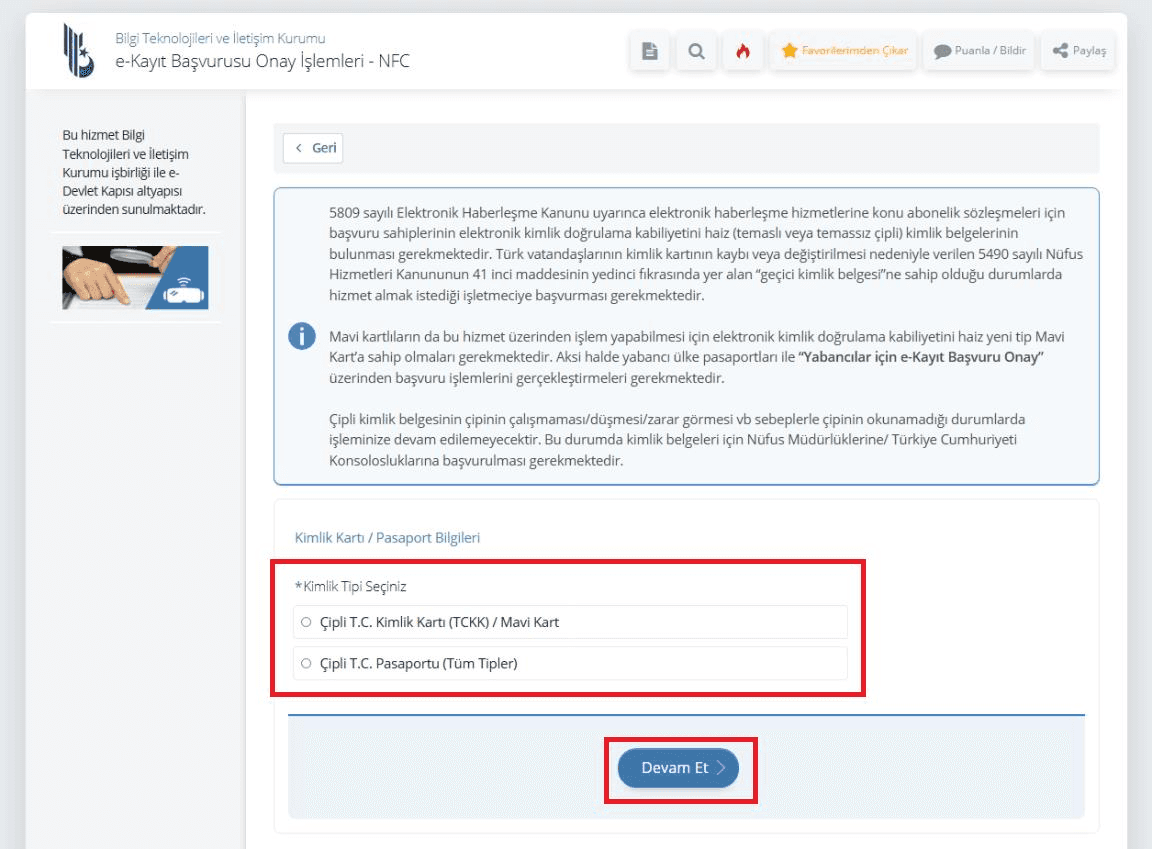Viewport: 1152px width, 849px height.
Task: Click the BTK institution logo
Action: coord(79,50)
